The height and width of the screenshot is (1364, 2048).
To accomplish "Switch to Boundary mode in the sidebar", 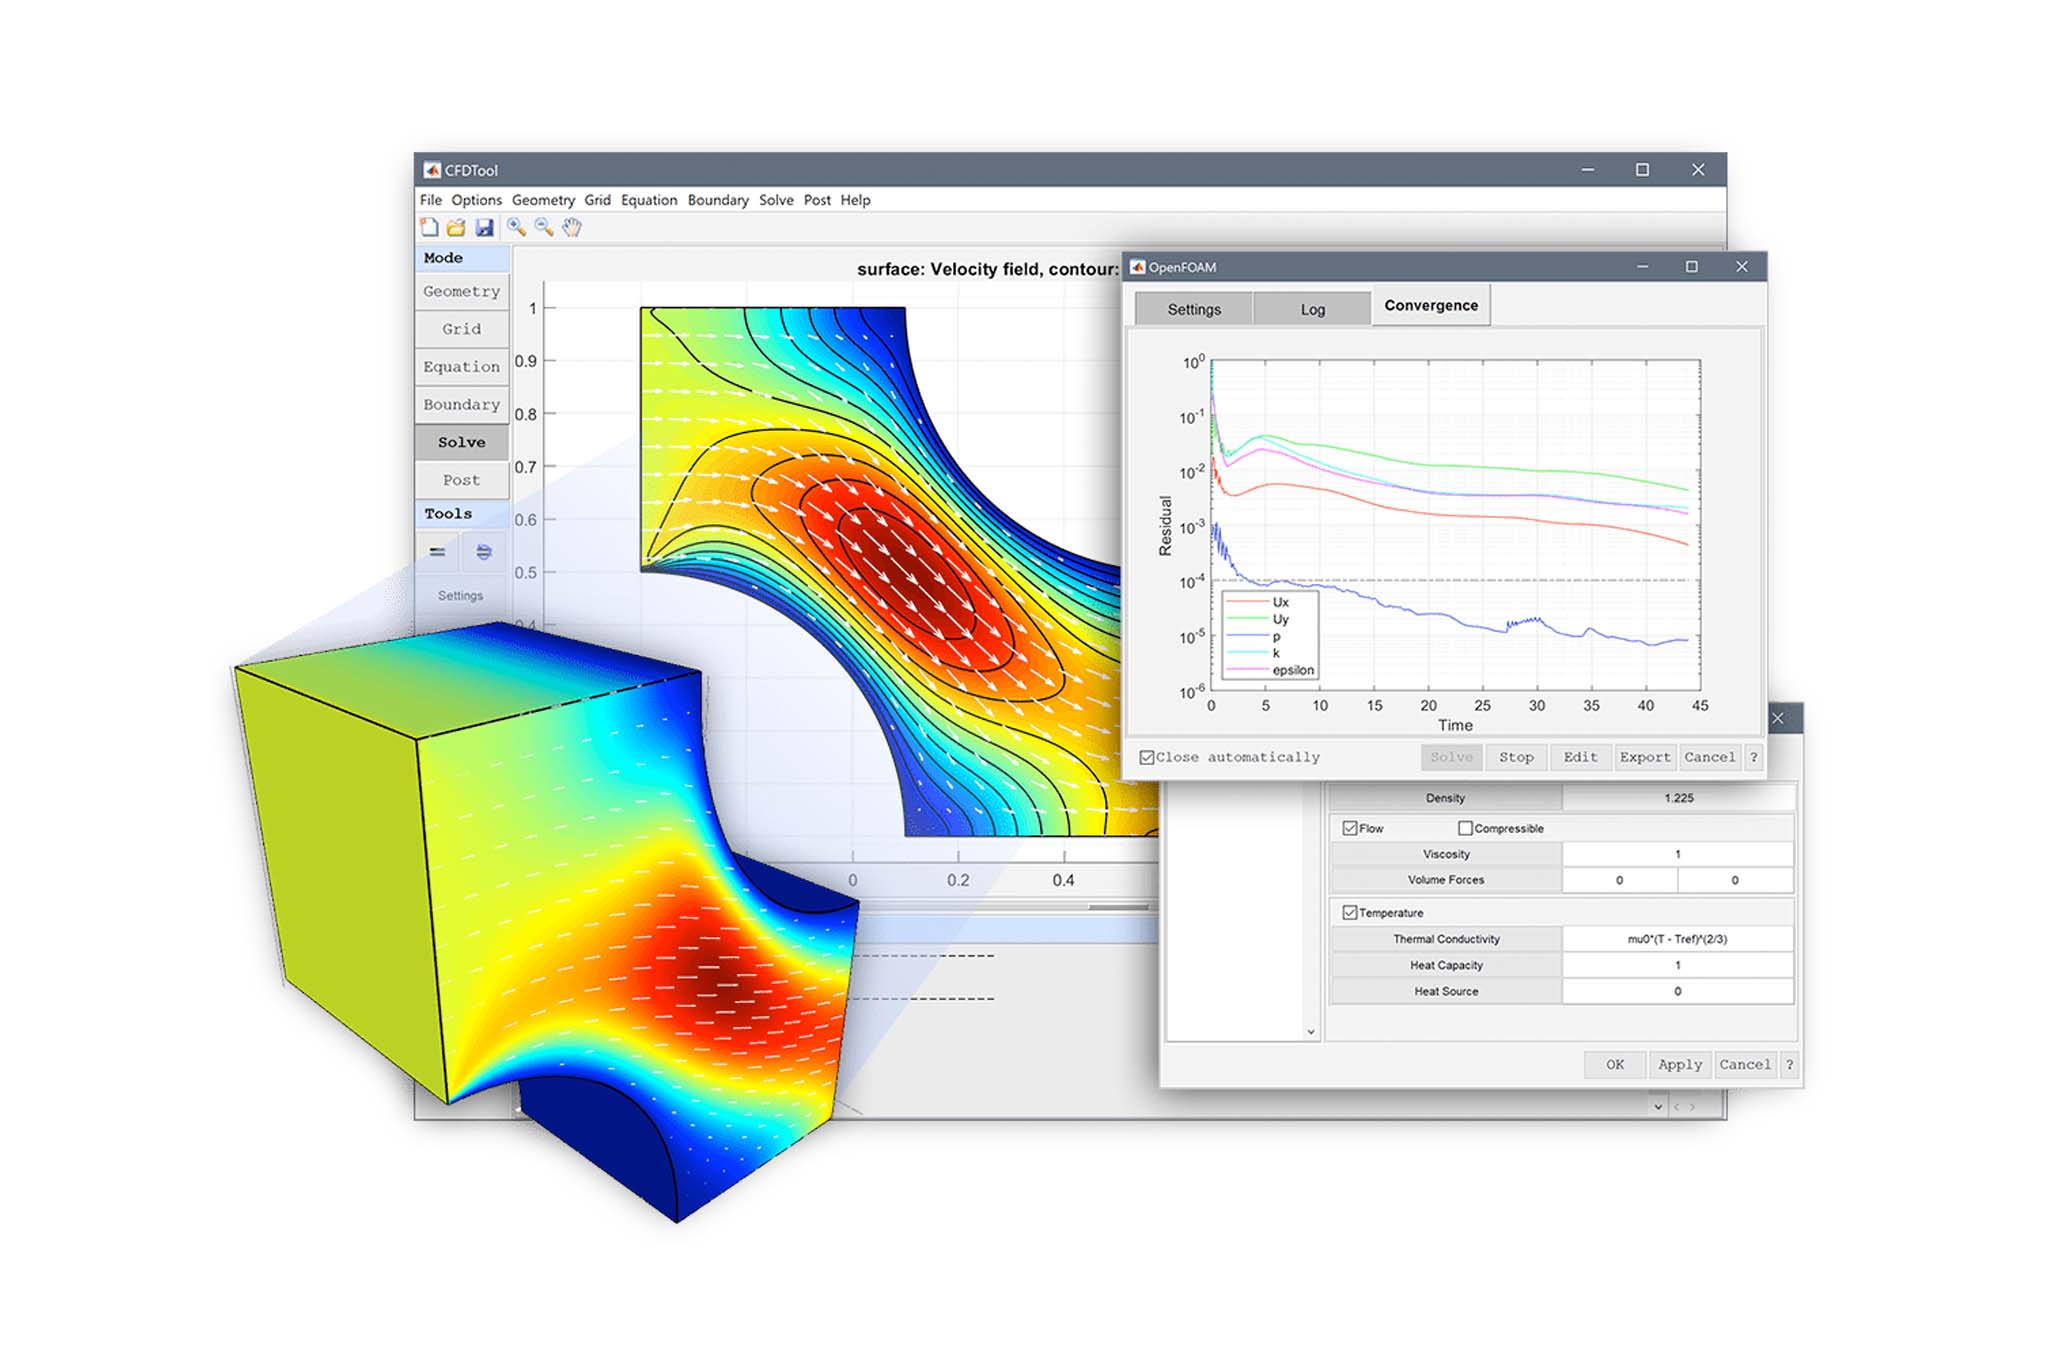I will [x=461, y=405].
